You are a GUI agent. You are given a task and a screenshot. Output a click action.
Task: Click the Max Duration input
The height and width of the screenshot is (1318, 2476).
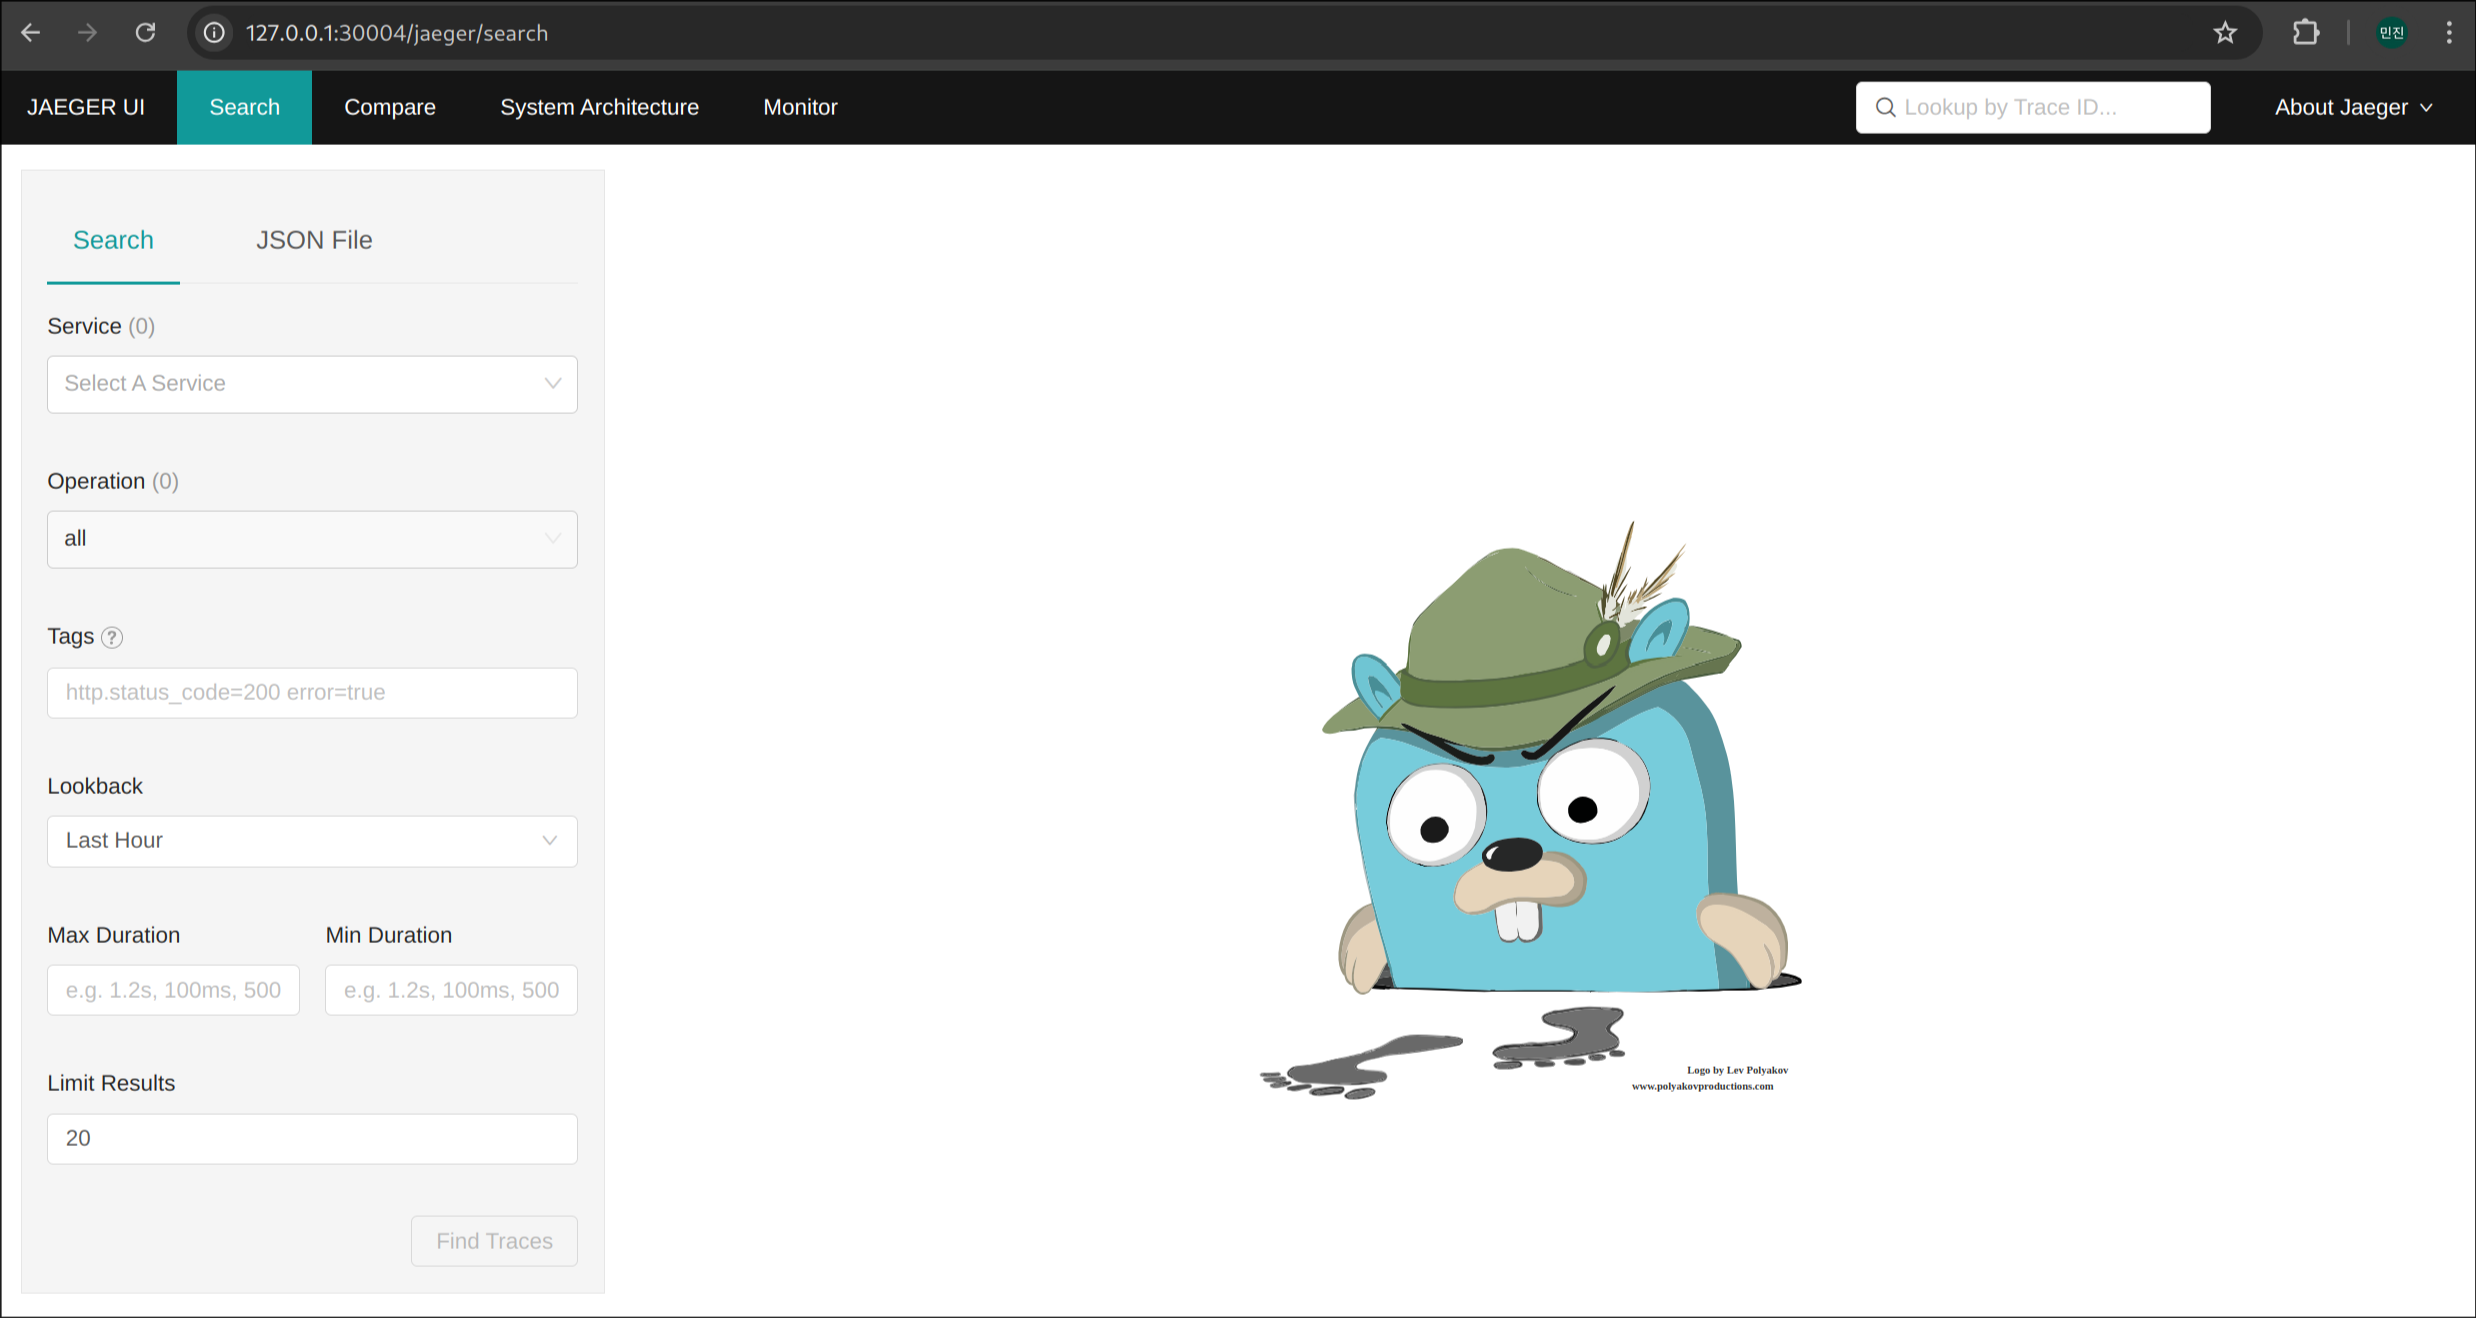pos(173,990)
